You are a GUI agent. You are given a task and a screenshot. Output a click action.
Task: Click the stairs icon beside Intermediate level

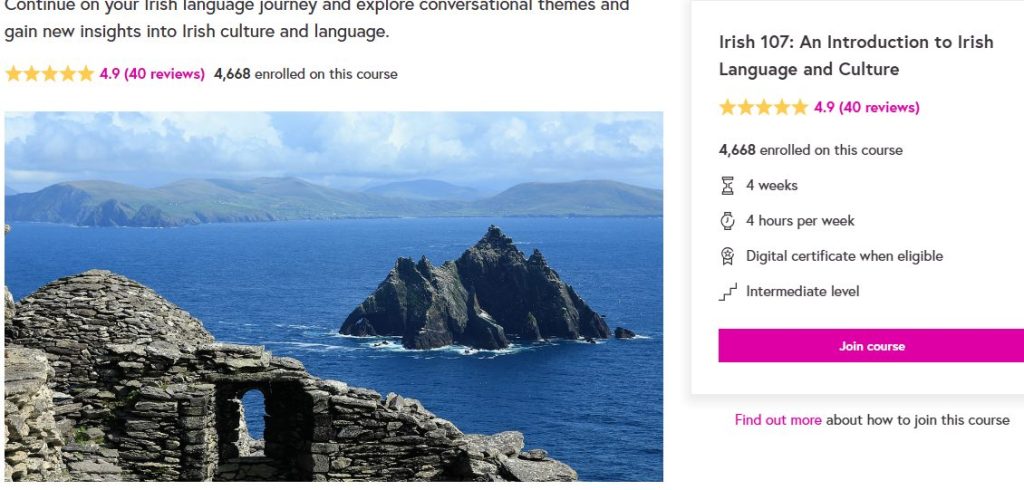point(727,292)
